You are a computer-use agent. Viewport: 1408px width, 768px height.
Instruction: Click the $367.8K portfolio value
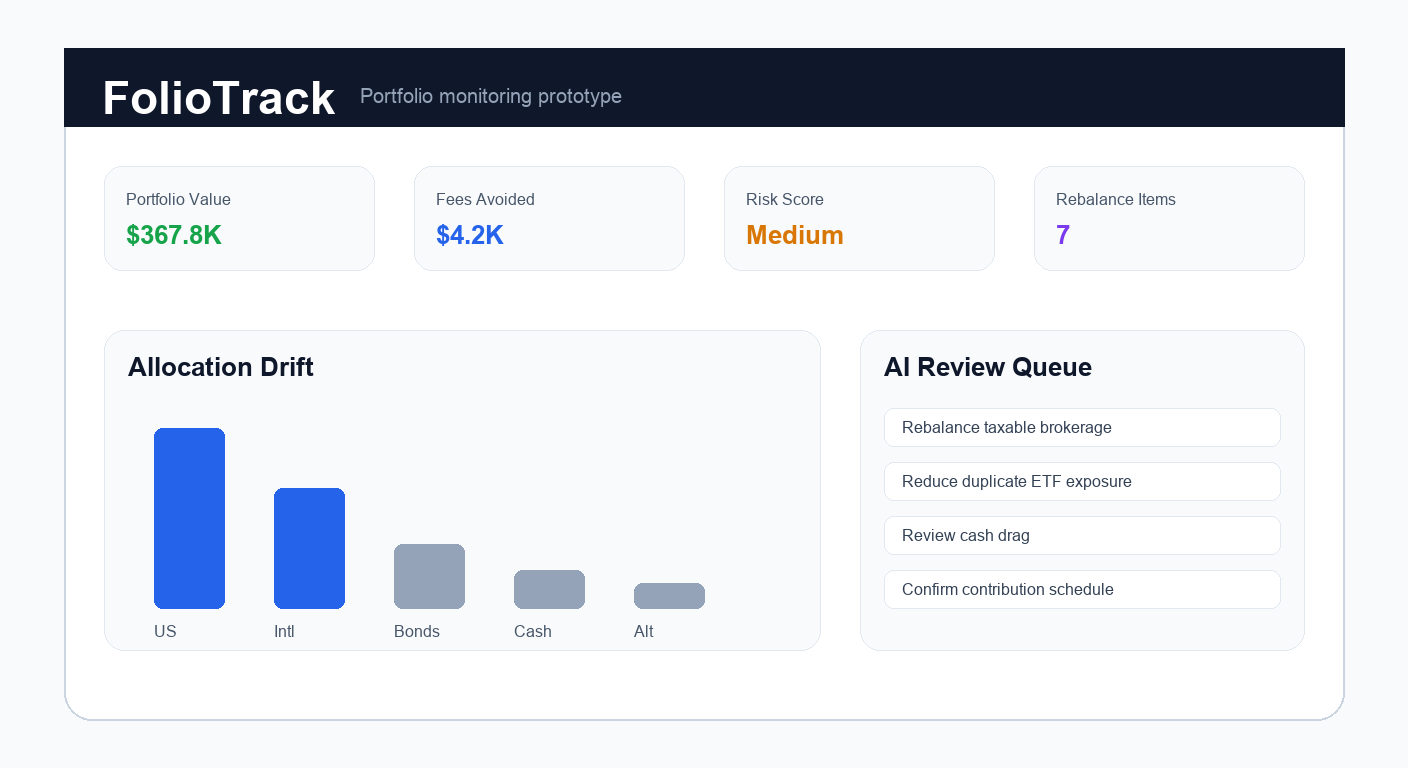pos(174,235)
